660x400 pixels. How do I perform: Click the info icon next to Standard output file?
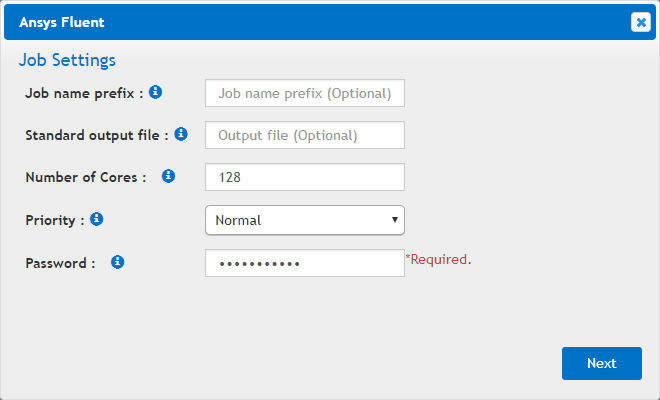(181, 134)
